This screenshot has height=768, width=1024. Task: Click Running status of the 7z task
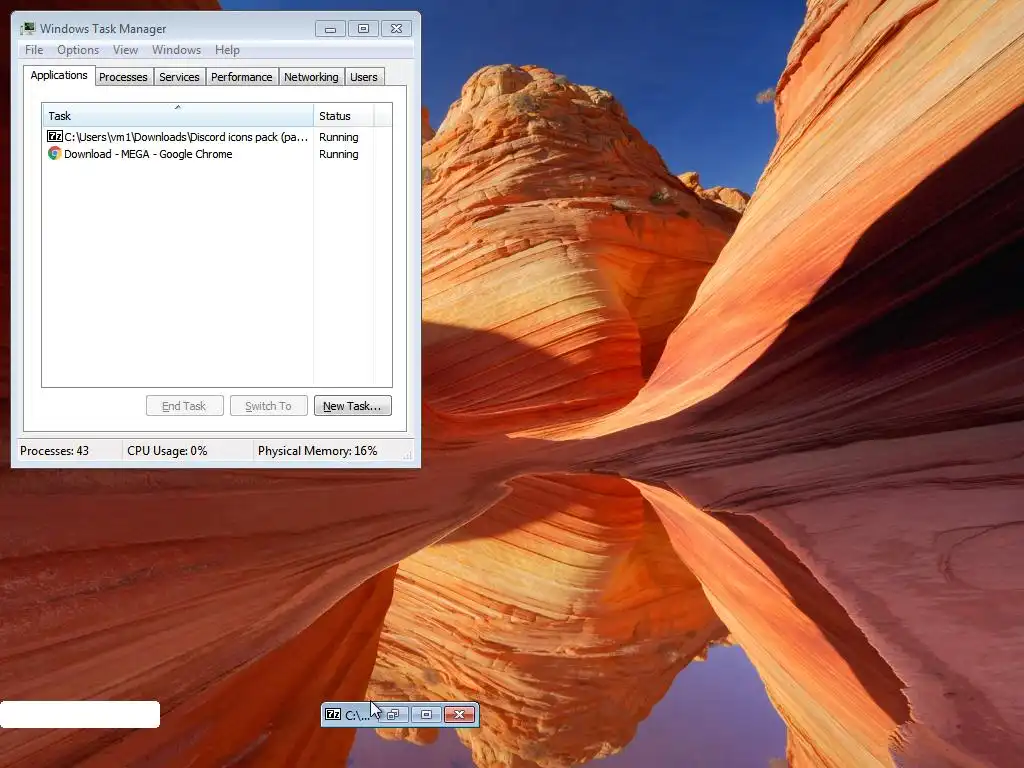[338, 137]
